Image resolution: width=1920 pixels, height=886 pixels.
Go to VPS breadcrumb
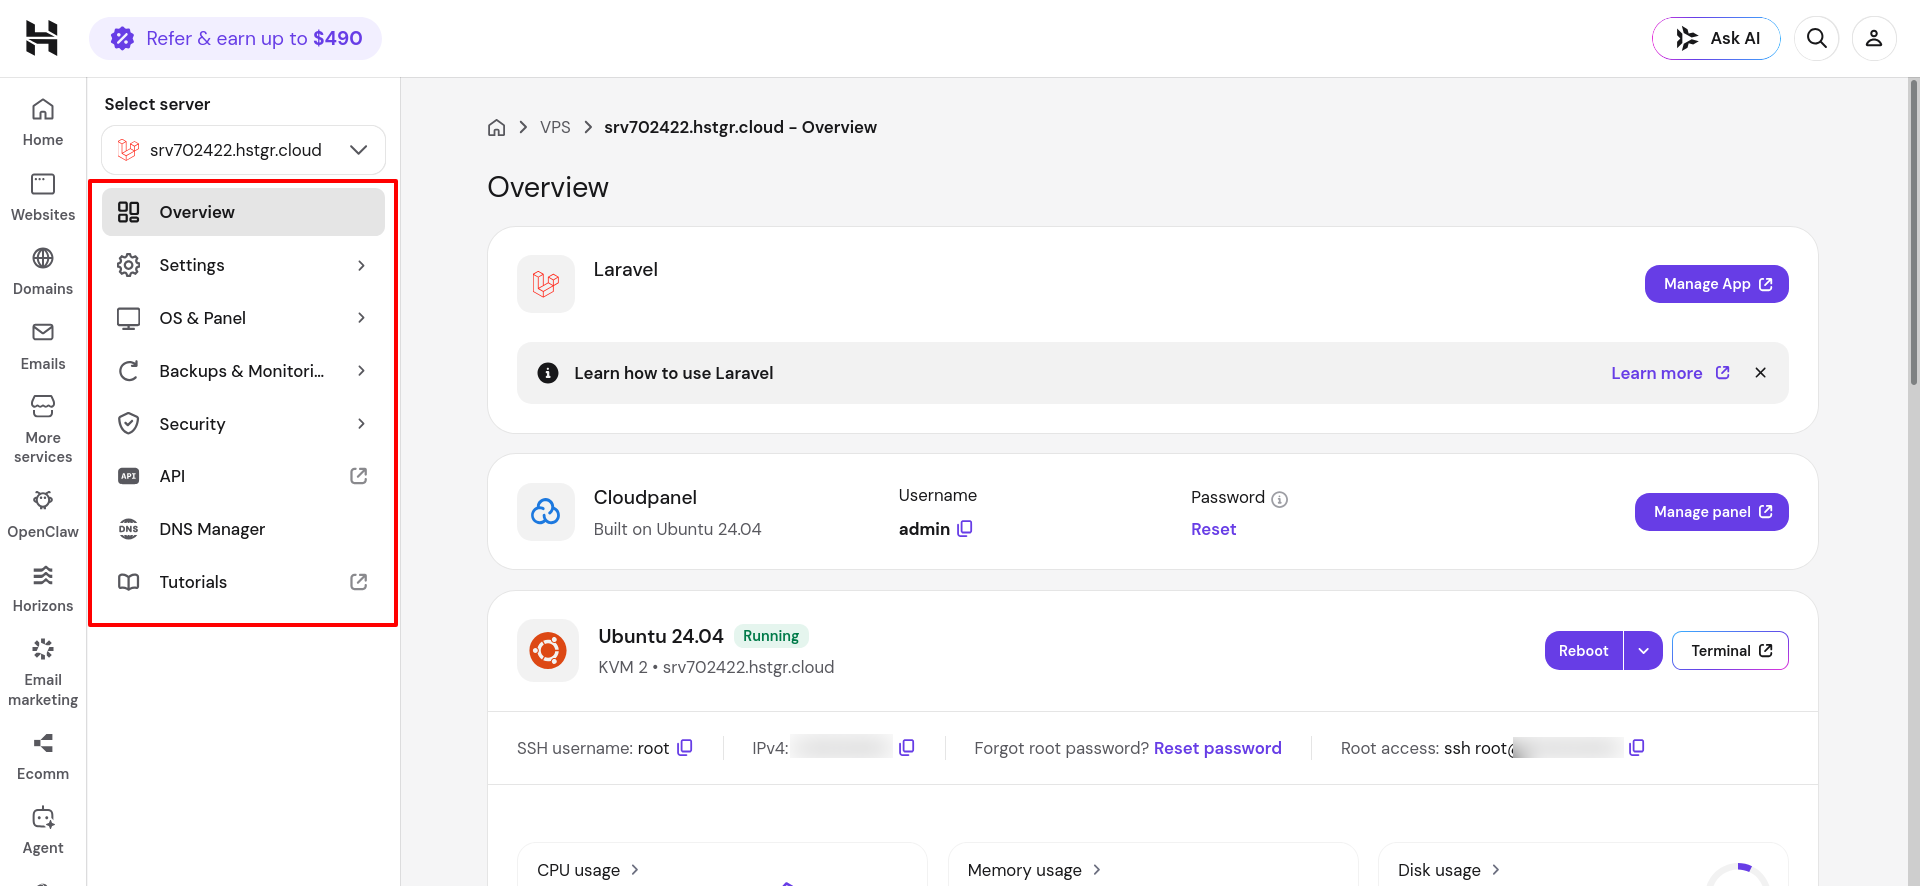(555, 127)
